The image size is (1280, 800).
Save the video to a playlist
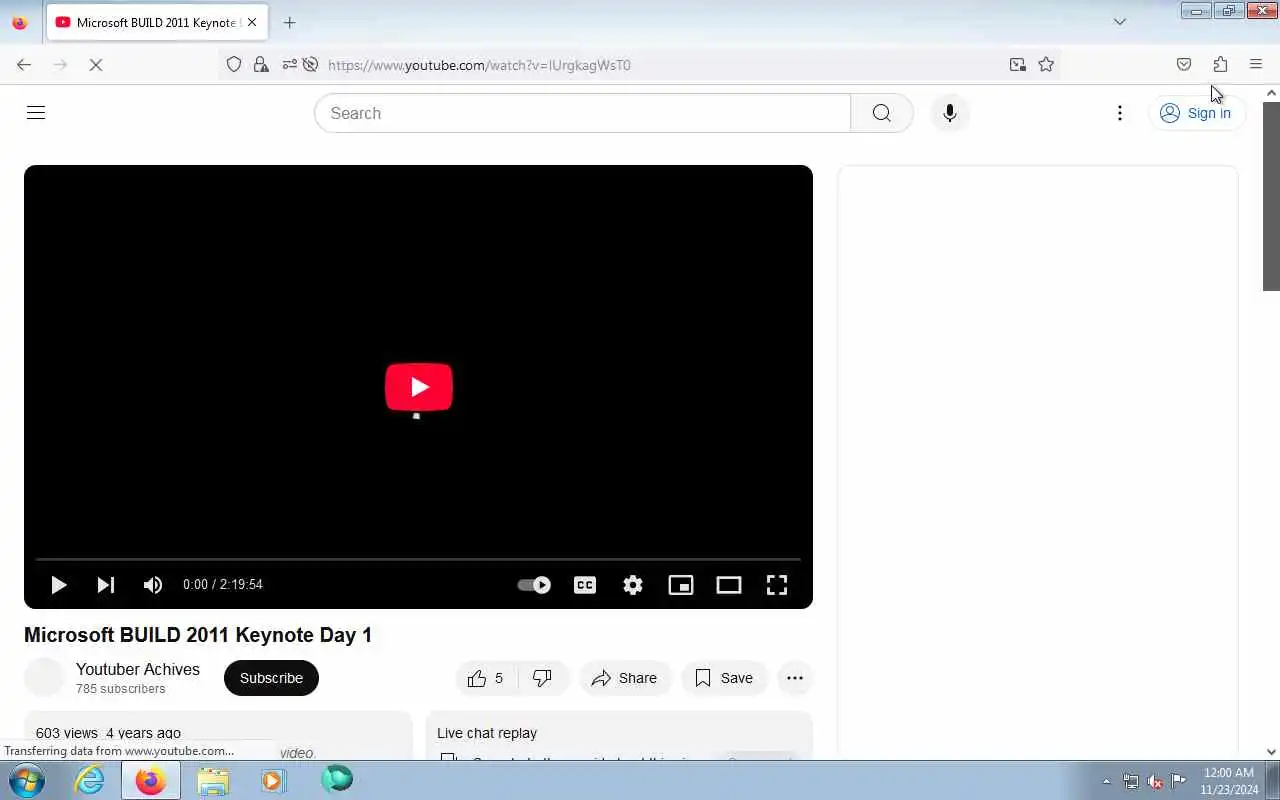coord(724,678)
